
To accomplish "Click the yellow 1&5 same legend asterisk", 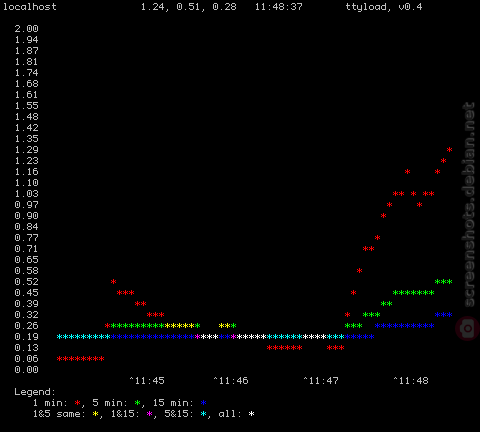I will (96, 414).
